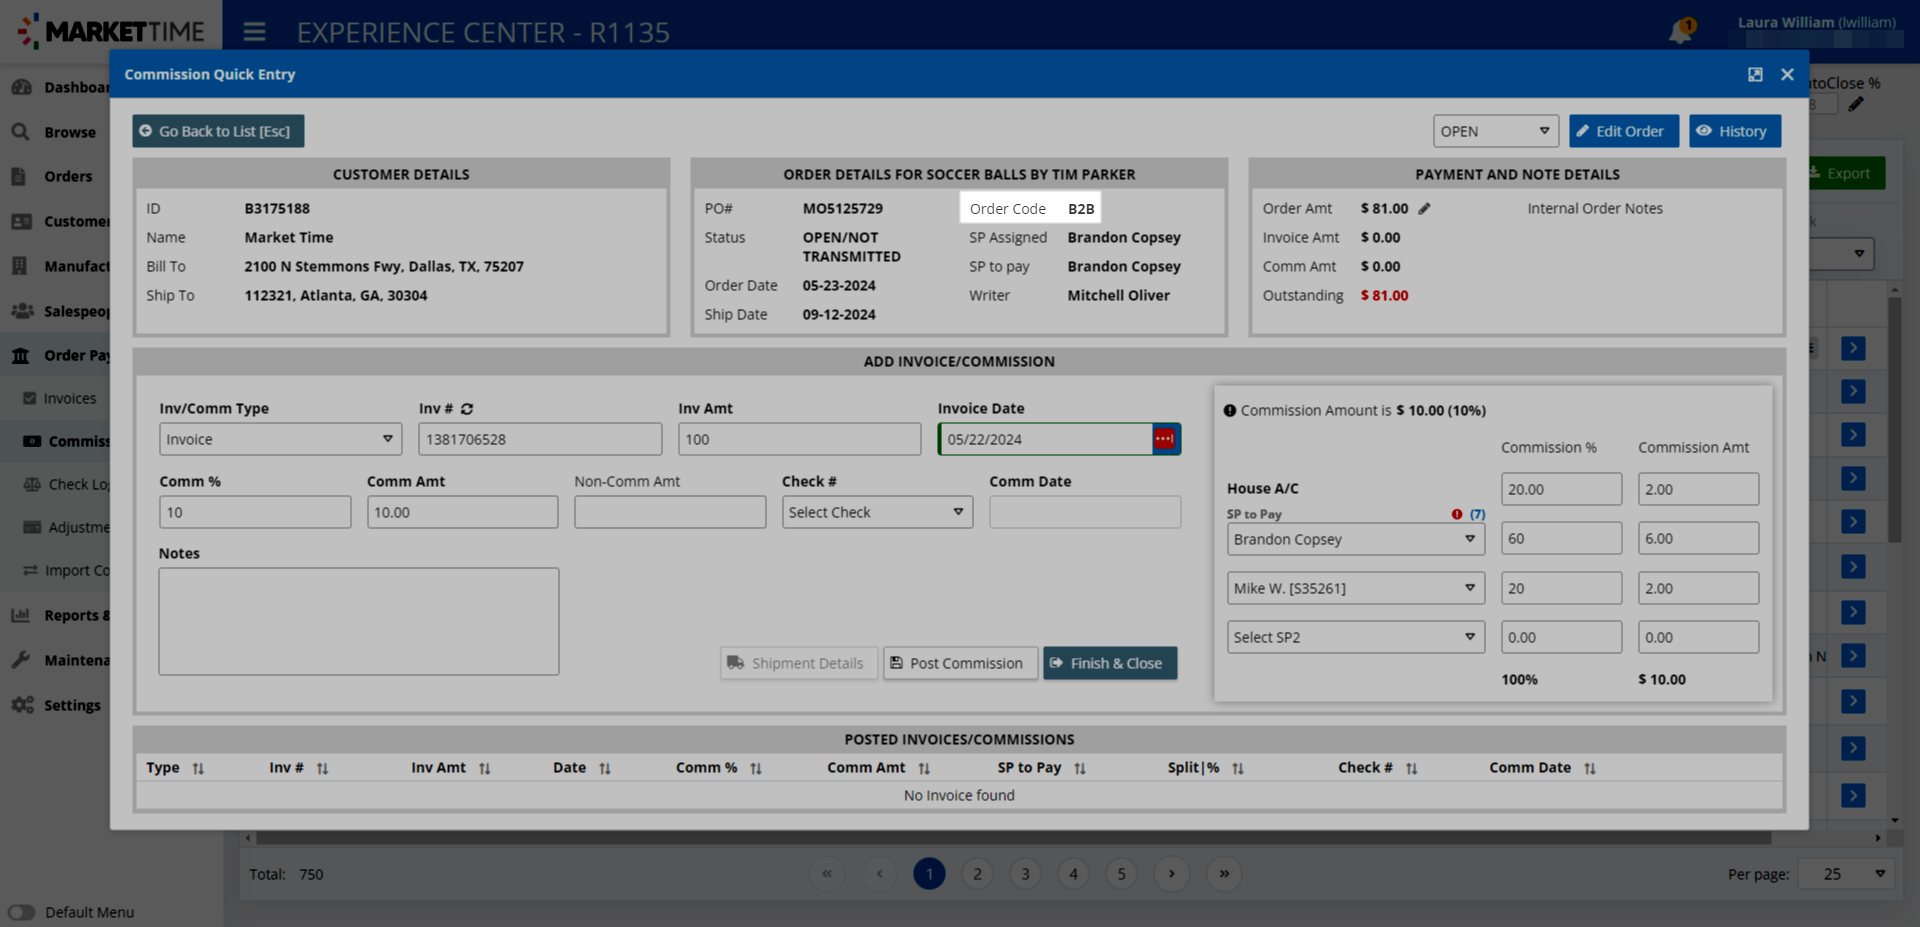Toggle the Default Menu switch
Image resolution: width=1920 pixels, height=927 pixels.
click(x=21, y=912)
